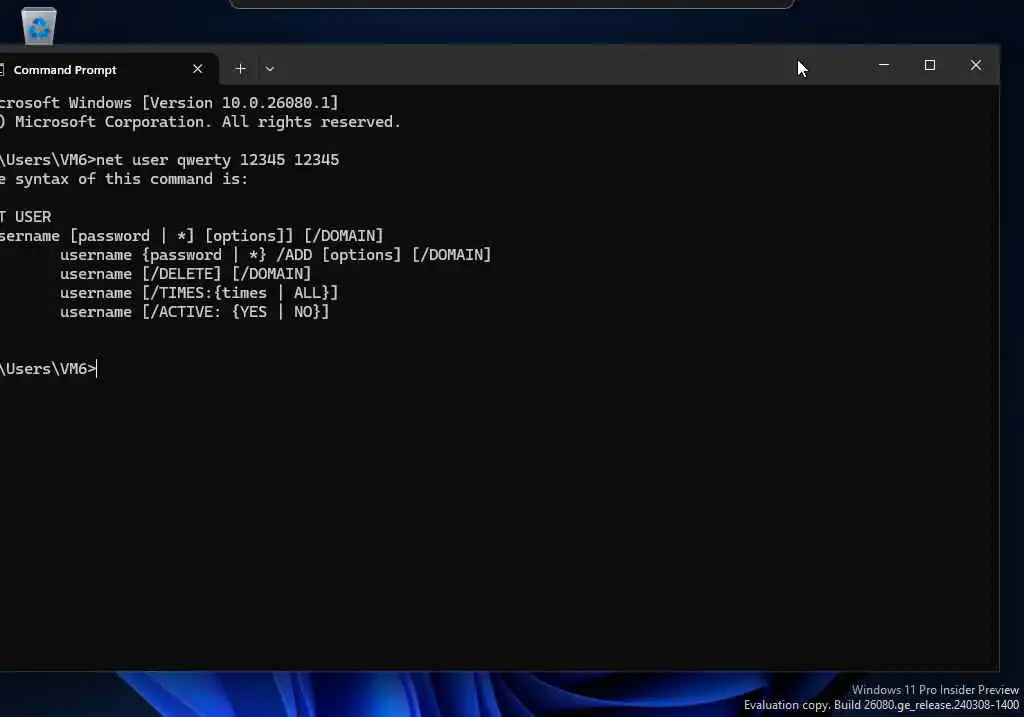Image resolution: width=1024 pixels, height=717 pixels.
Task: Expand the new tab profile dropdown
Action: (x=270, y=69)
